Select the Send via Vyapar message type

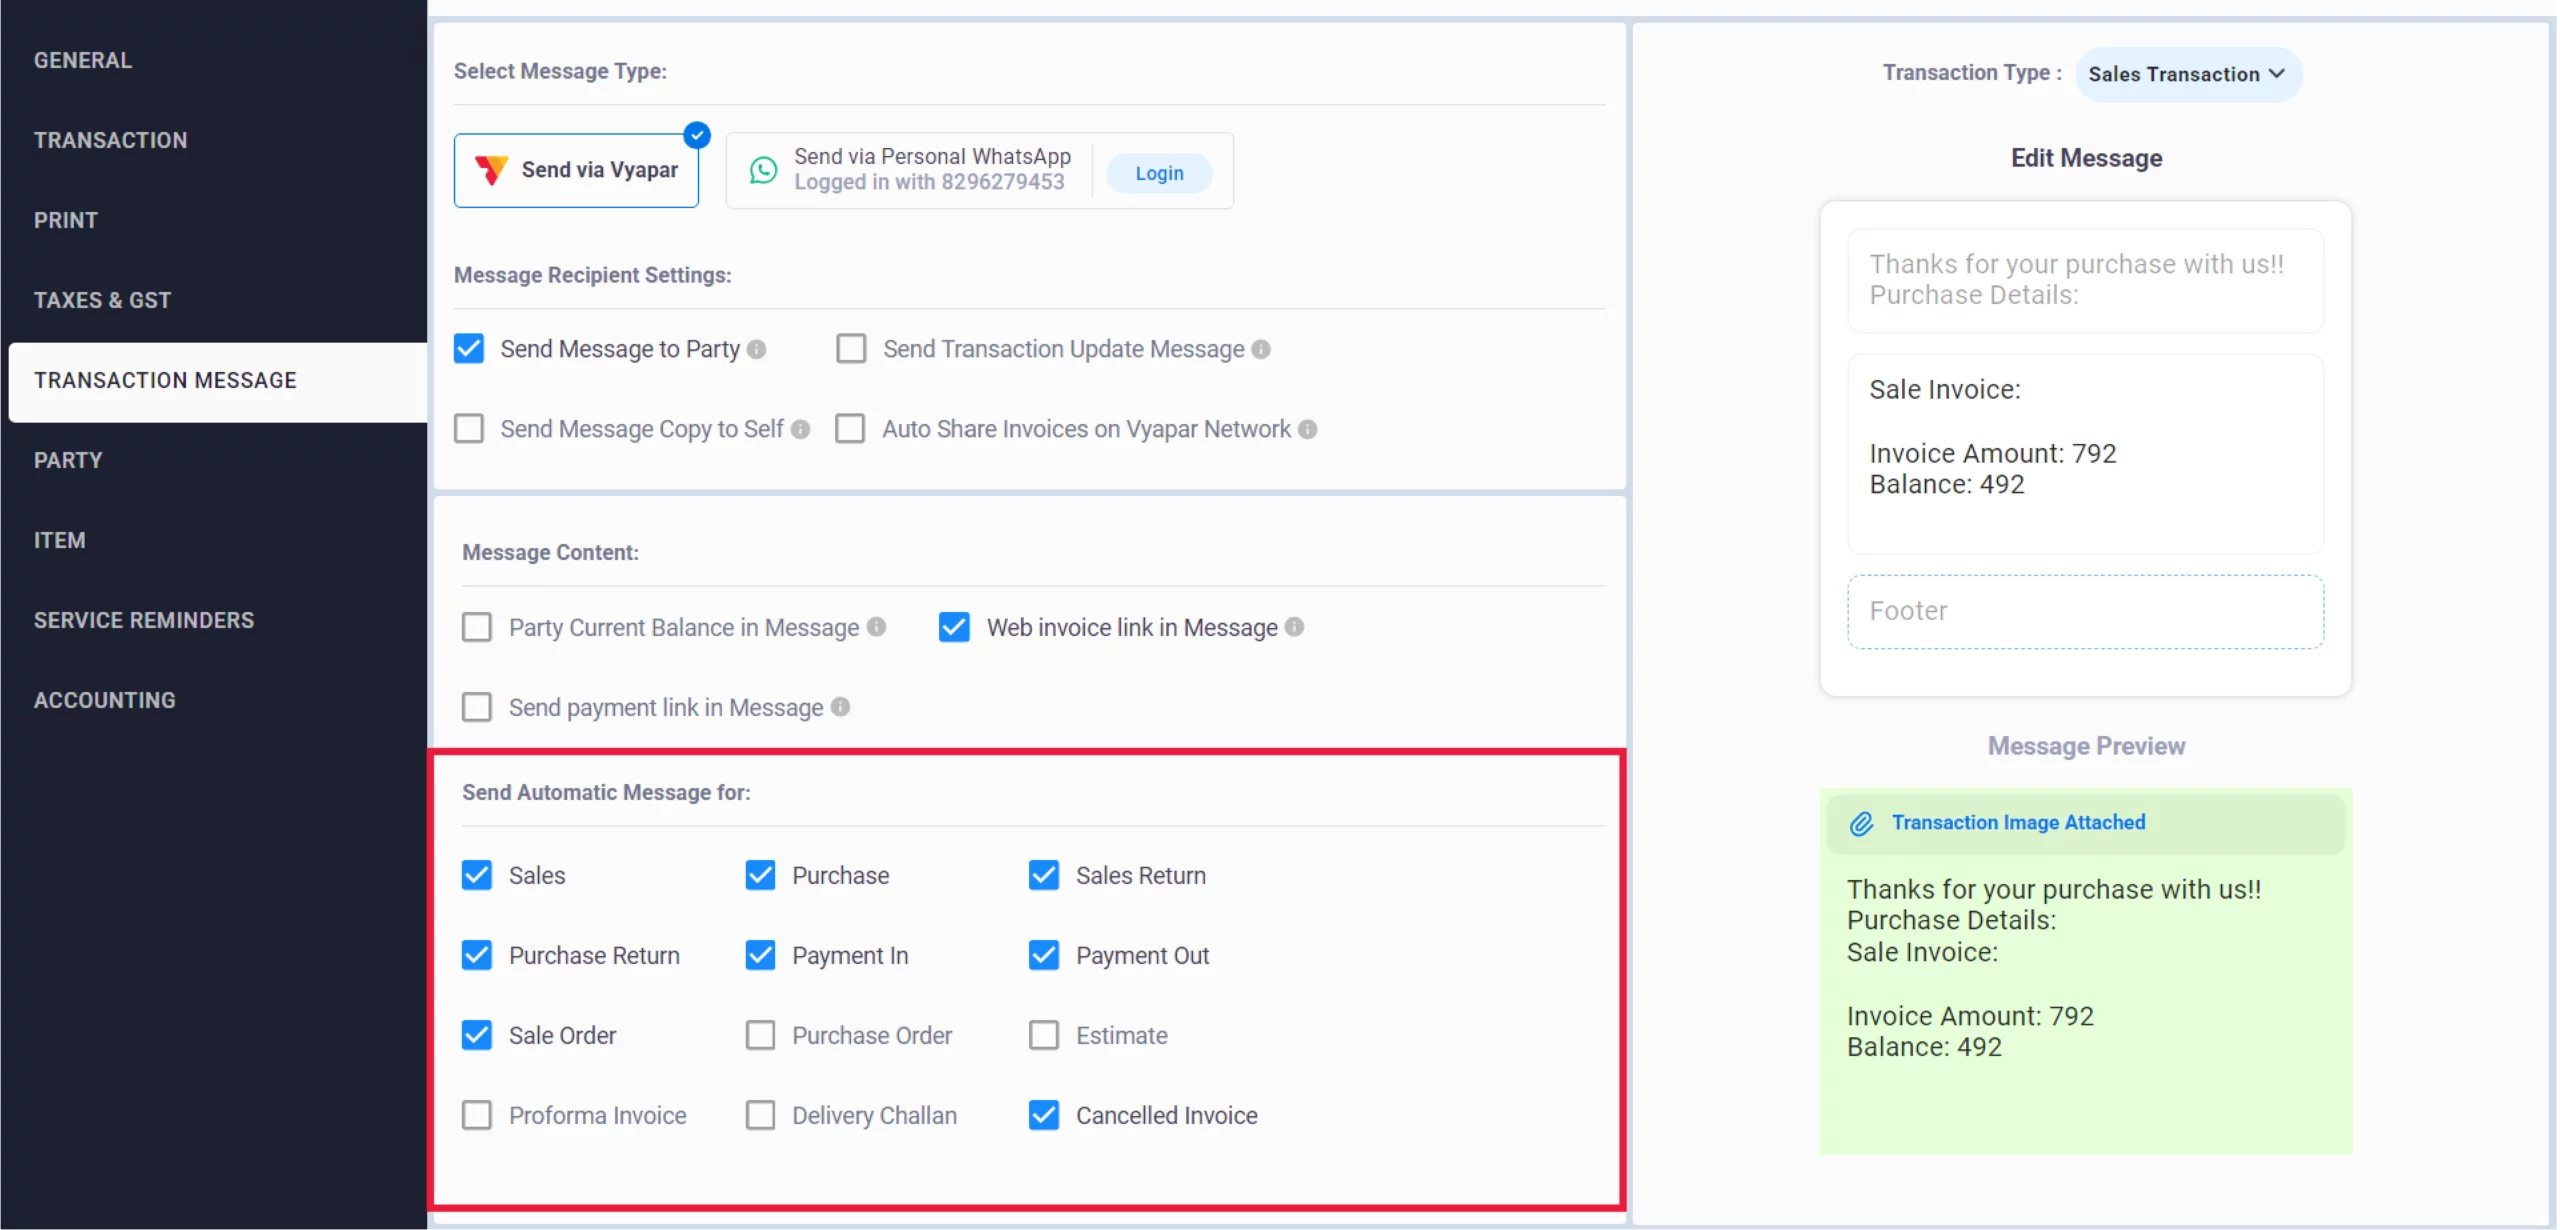click(577, 169)
